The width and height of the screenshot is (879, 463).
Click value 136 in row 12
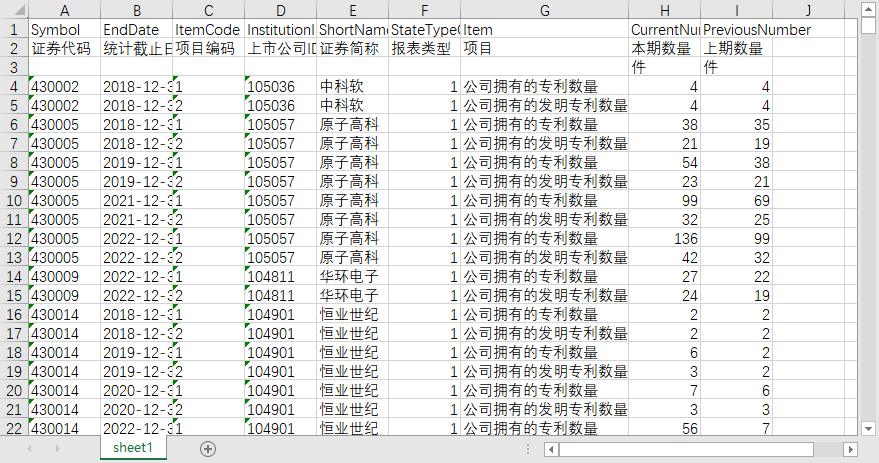pos(664,238)
